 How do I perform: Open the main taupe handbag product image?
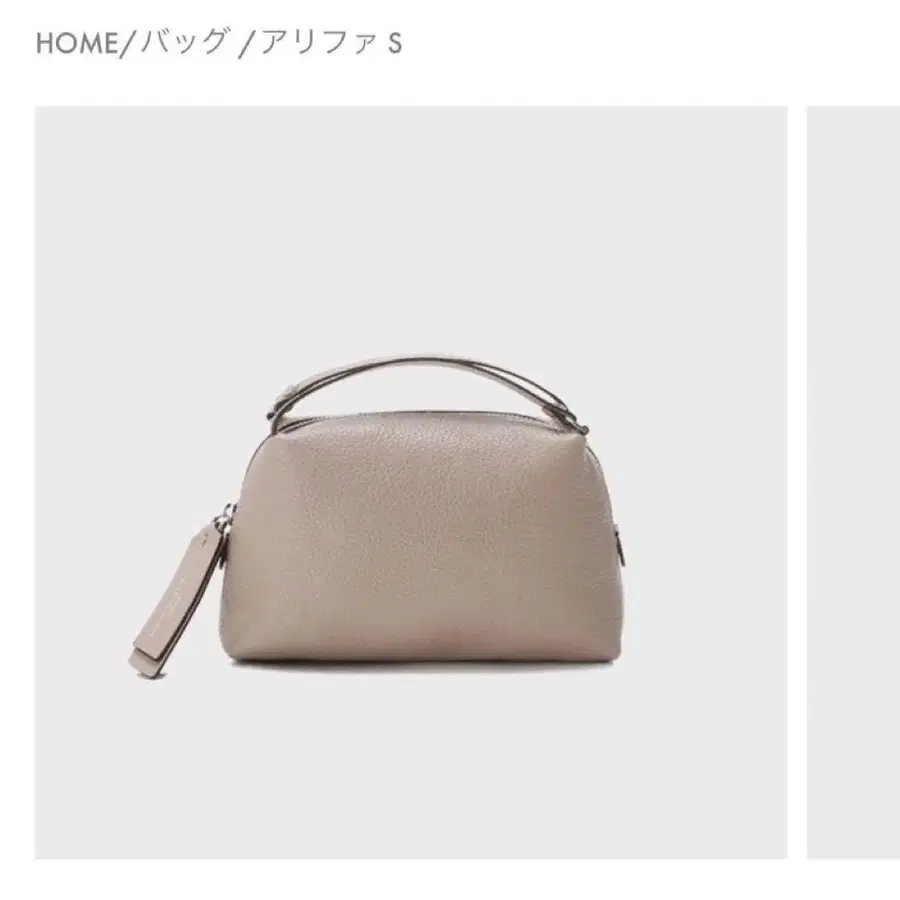pyautogui.click(x=411, y=482)
